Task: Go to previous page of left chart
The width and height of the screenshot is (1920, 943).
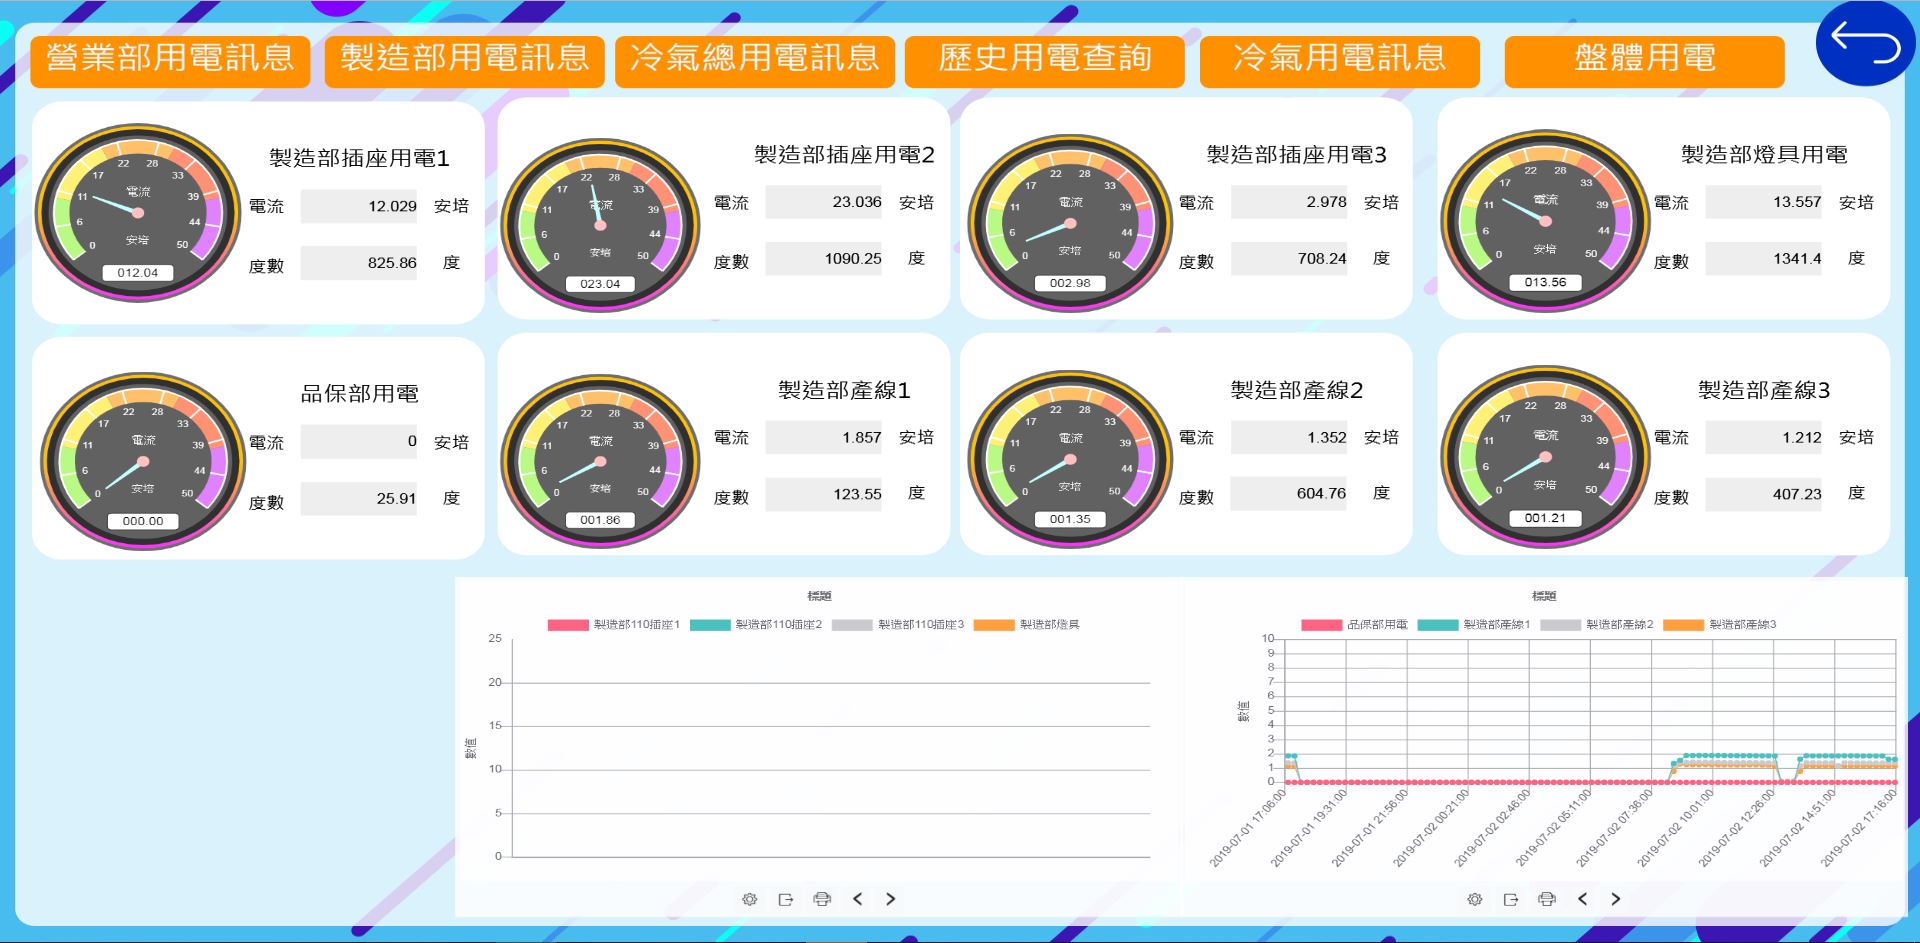Action: coord(857,899)
